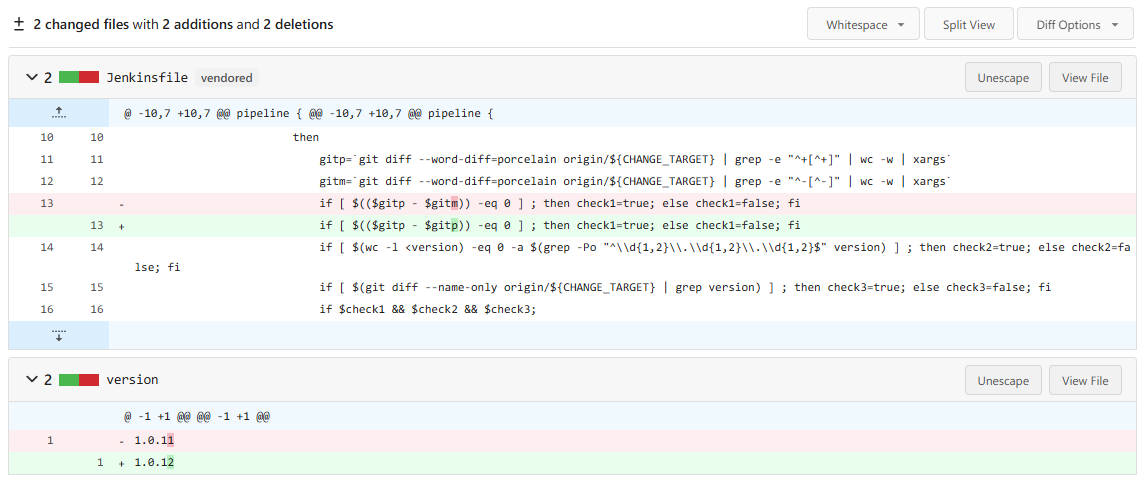Viewport: 1145px width, 484px height.
Task: Collapse the version file diff
Action: pyautogui.click(x=31, y=380)
